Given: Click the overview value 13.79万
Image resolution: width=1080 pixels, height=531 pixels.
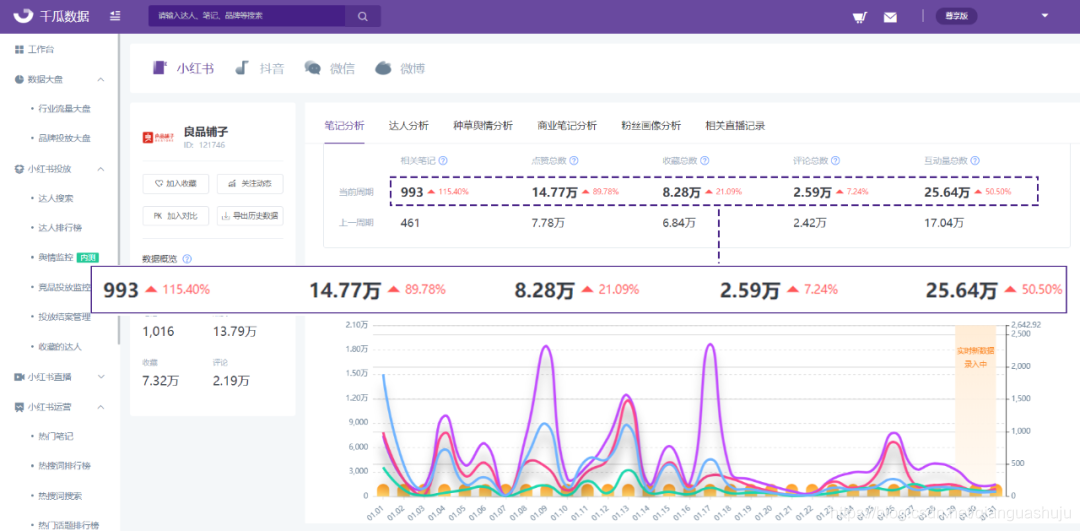Looking at the screenshot, I should (x=235, y=332).
